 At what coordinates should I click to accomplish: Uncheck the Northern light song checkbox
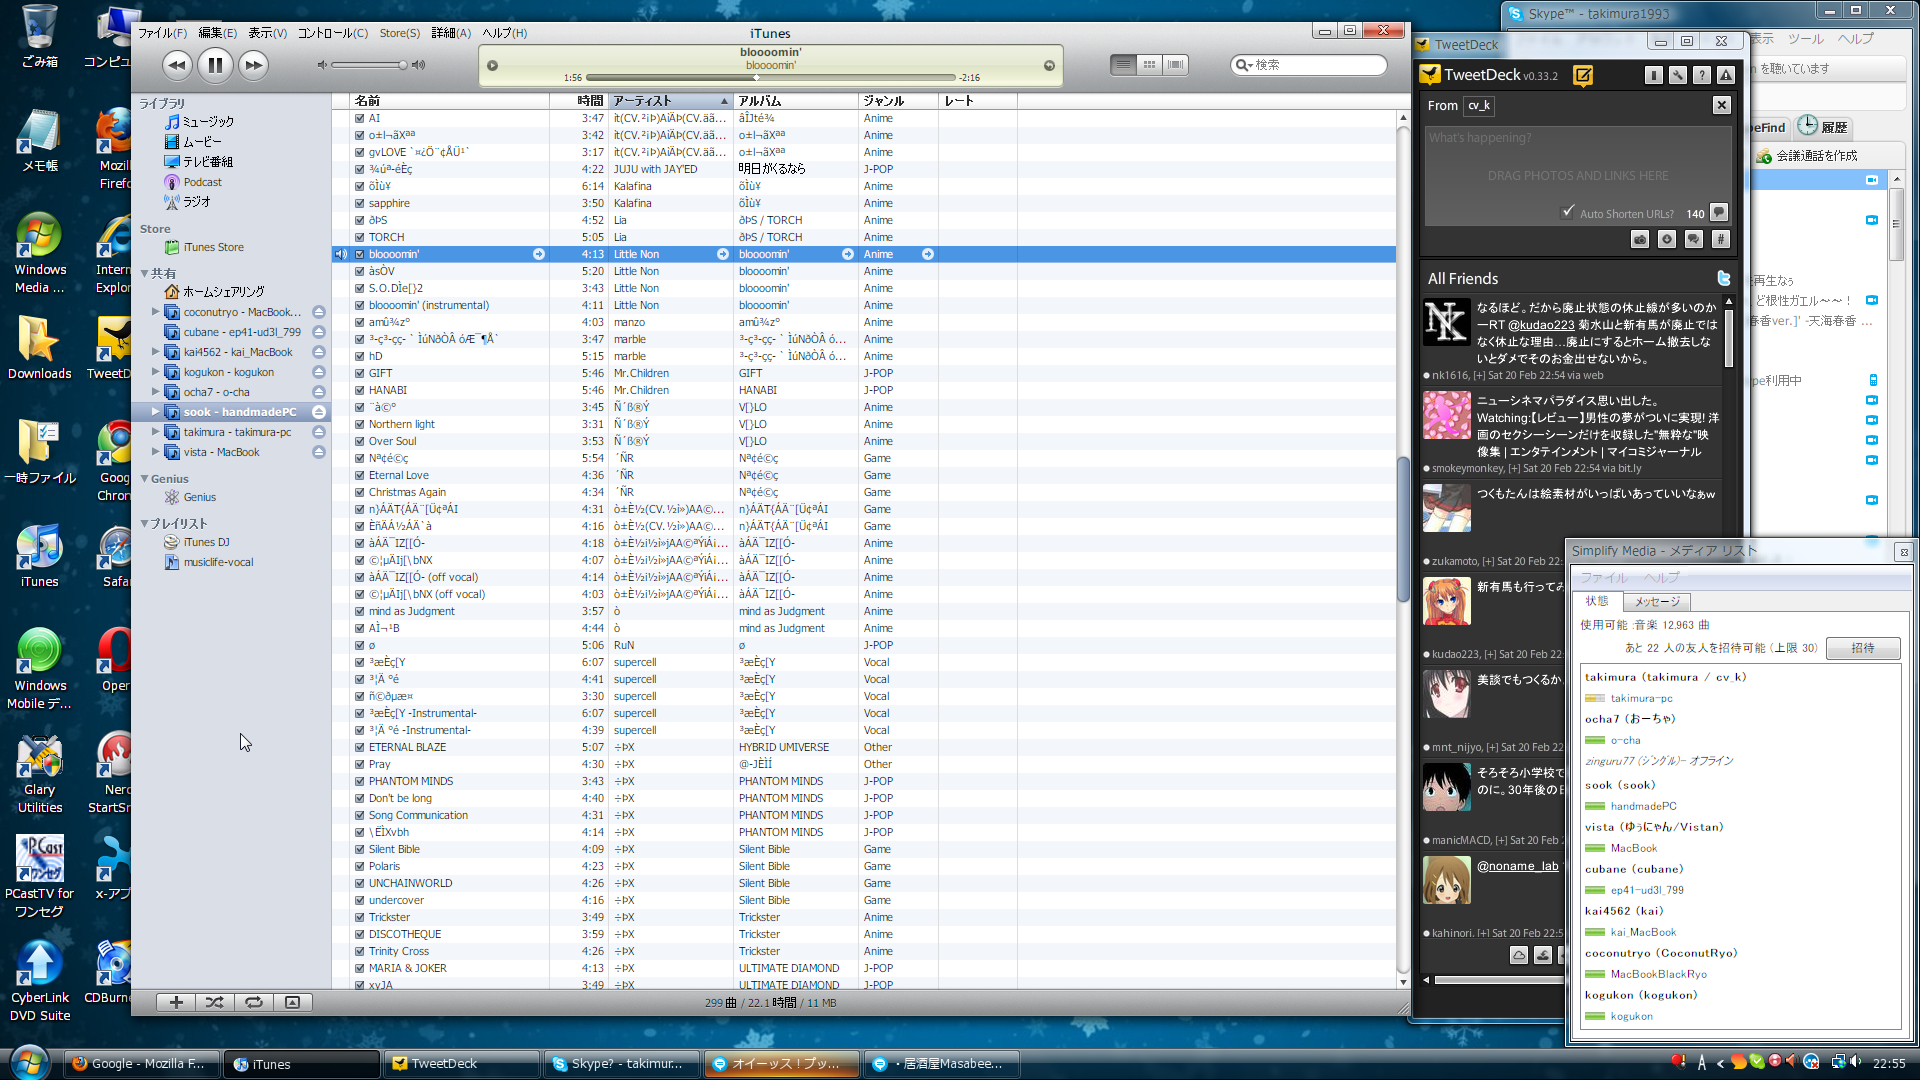click(x=360, y=424)
